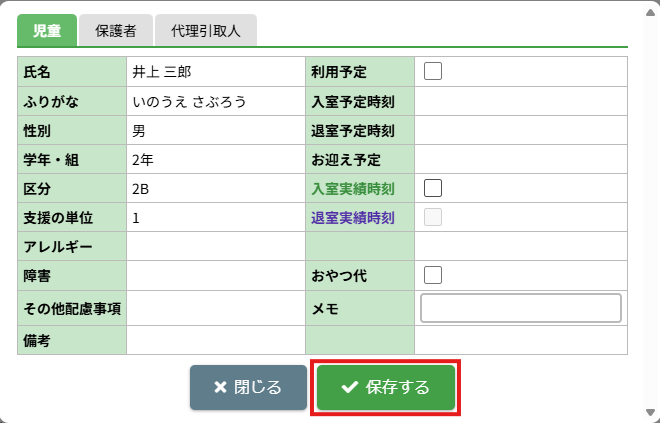Toggle the おやつ代 checkbox
660x423 pixels.
pos(433,275)
